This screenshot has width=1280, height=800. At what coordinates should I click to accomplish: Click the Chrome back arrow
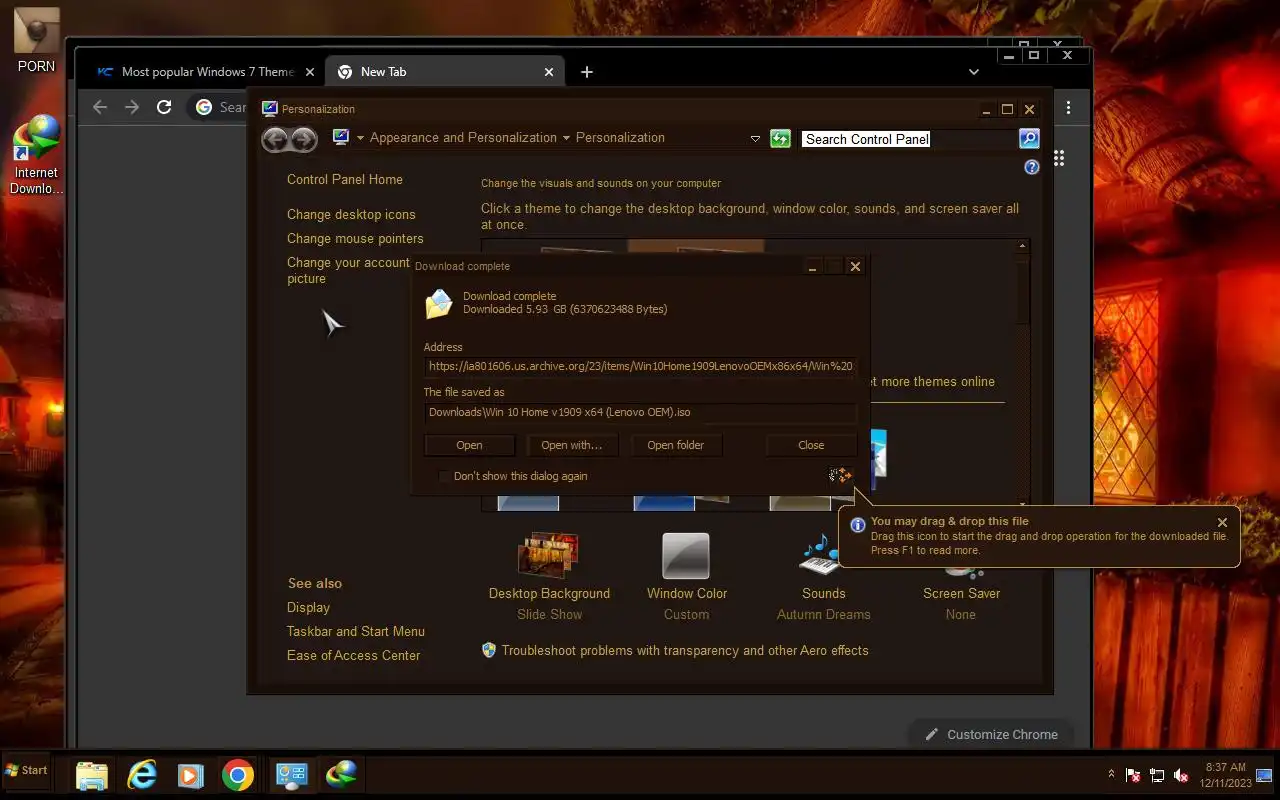coord(99,107)
